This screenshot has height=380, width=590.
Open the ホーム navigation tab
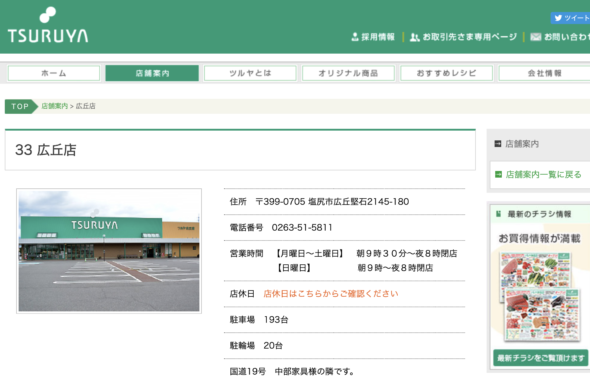click(x=54, y=73)
